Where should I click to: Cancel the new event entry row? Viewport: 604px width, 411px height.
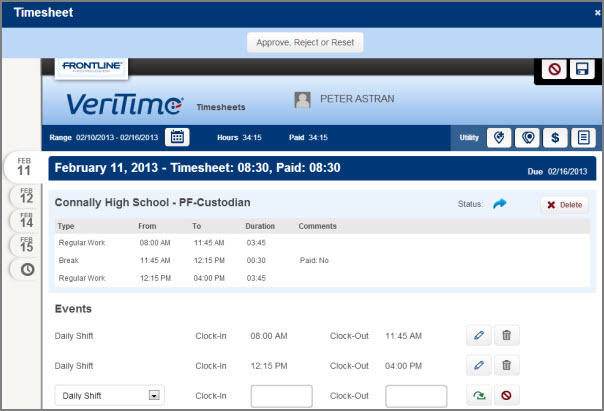click(507, 396)
